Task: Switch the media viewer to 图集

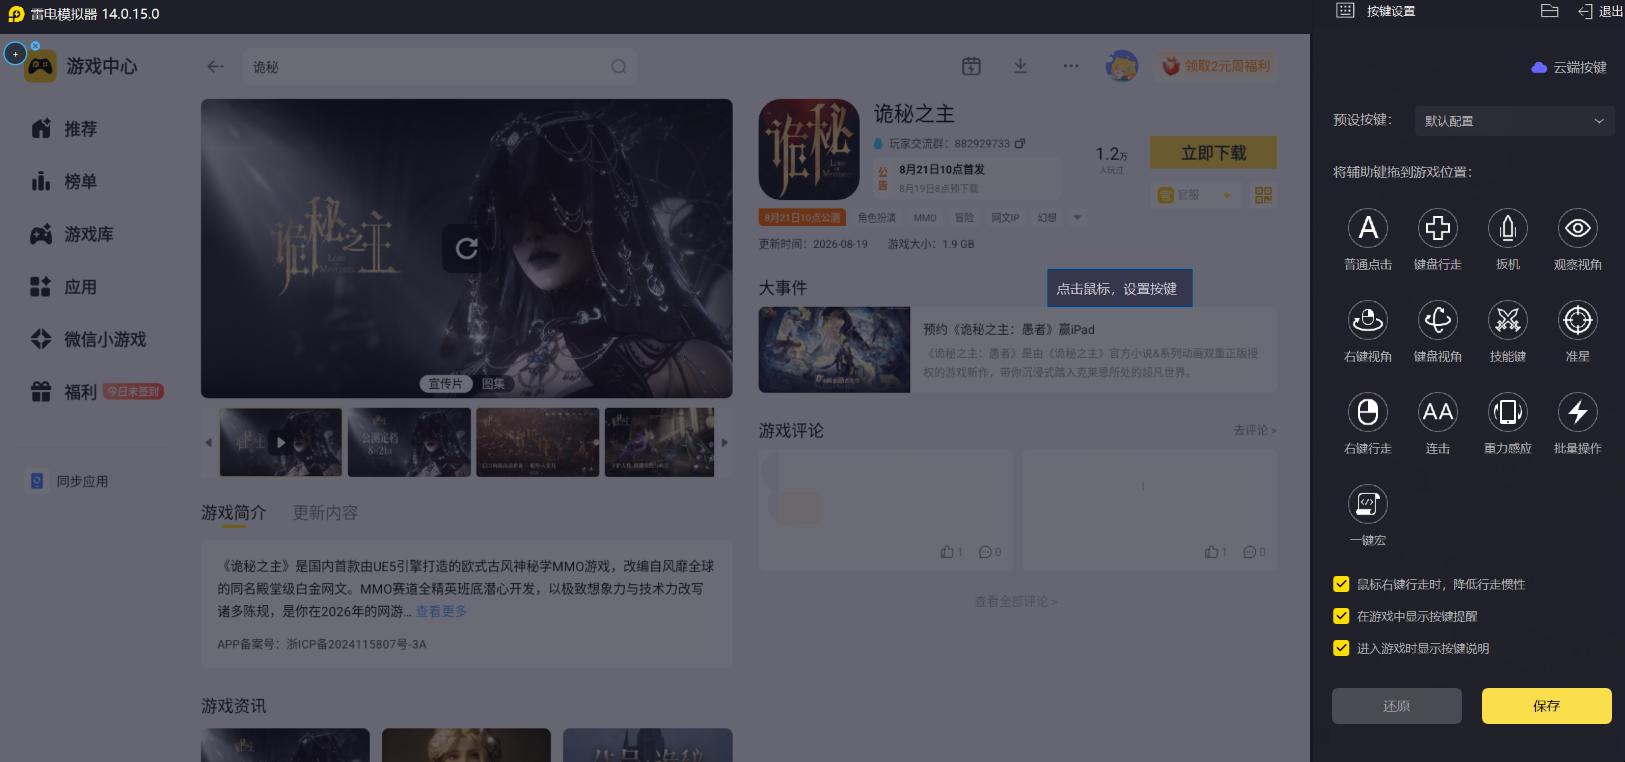Action: (x=493, y=383)
